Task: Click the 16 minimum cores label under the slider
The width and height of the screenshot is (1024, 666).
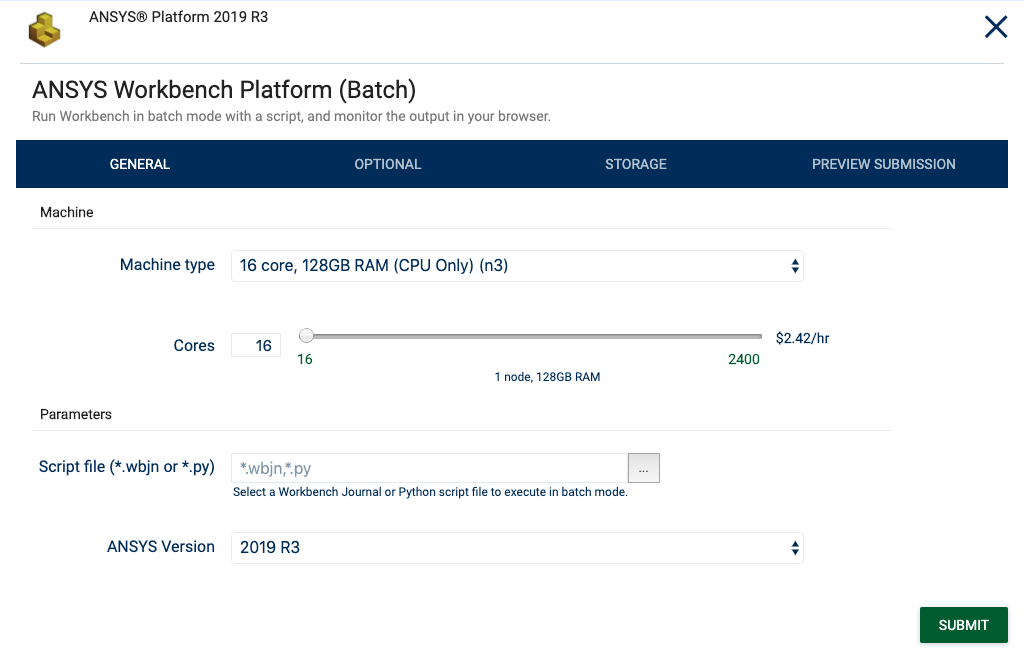Action: (305, 359)
